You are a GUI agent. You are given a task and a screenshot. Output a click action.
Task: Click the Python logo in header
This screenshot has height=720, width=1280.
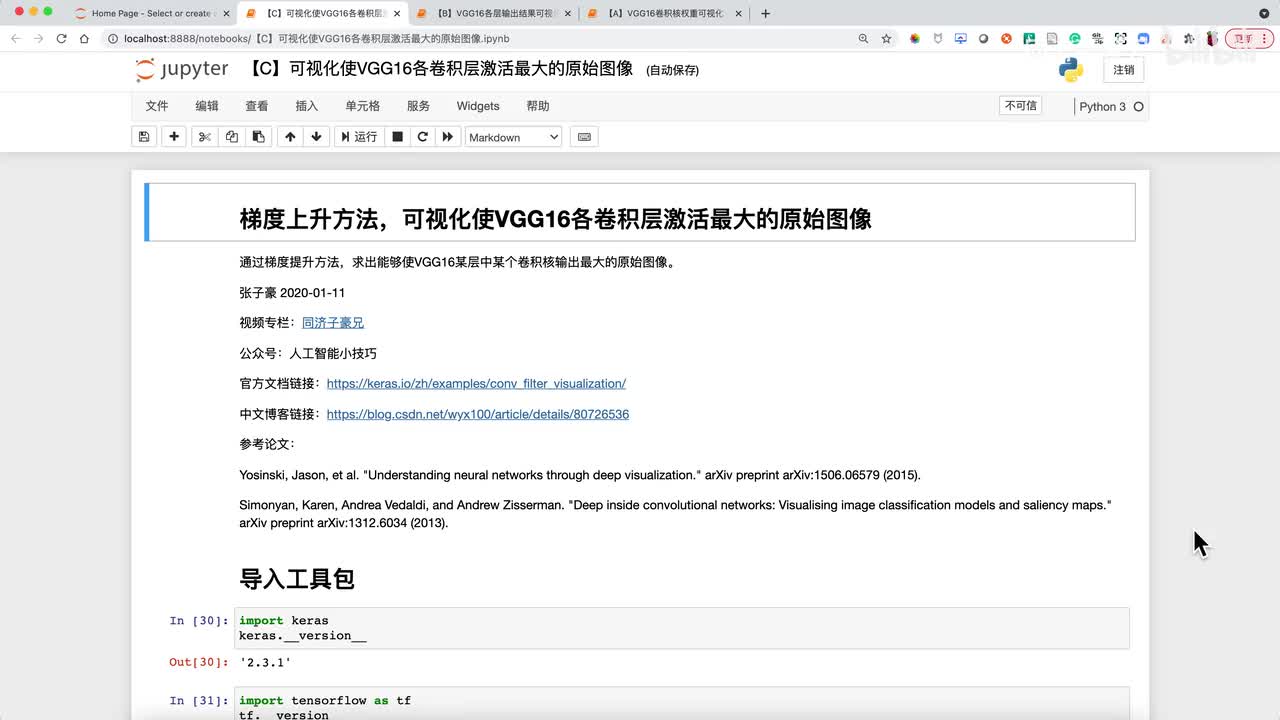click(1071, 70)
